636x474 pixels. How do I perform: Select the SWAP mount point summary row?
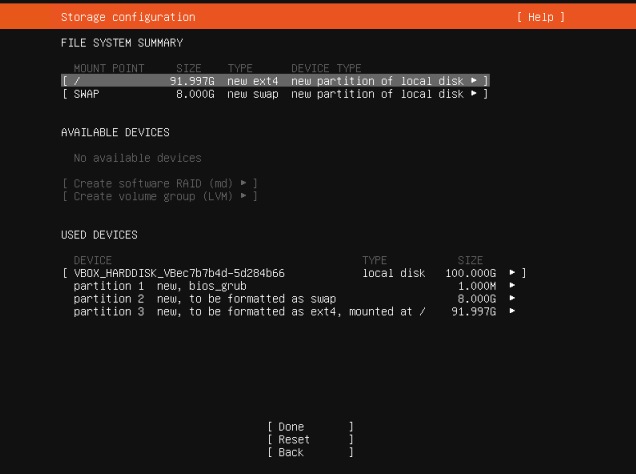275,94
